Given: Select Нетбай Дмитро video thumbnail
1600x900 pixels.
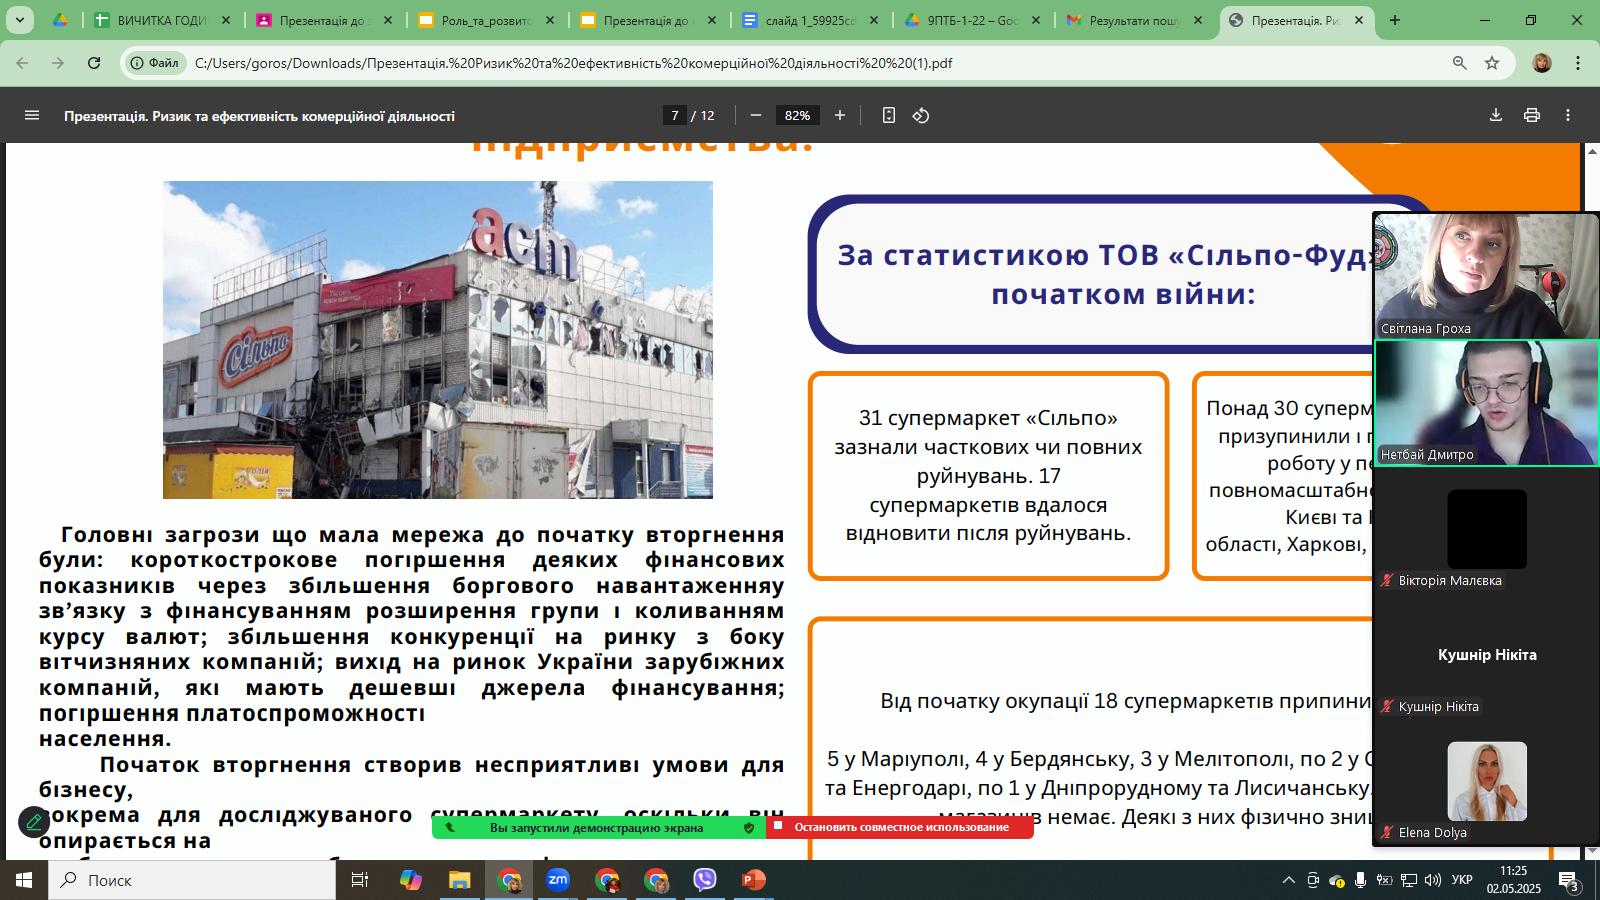Looking at the screenshot, I should (1486, 403).
